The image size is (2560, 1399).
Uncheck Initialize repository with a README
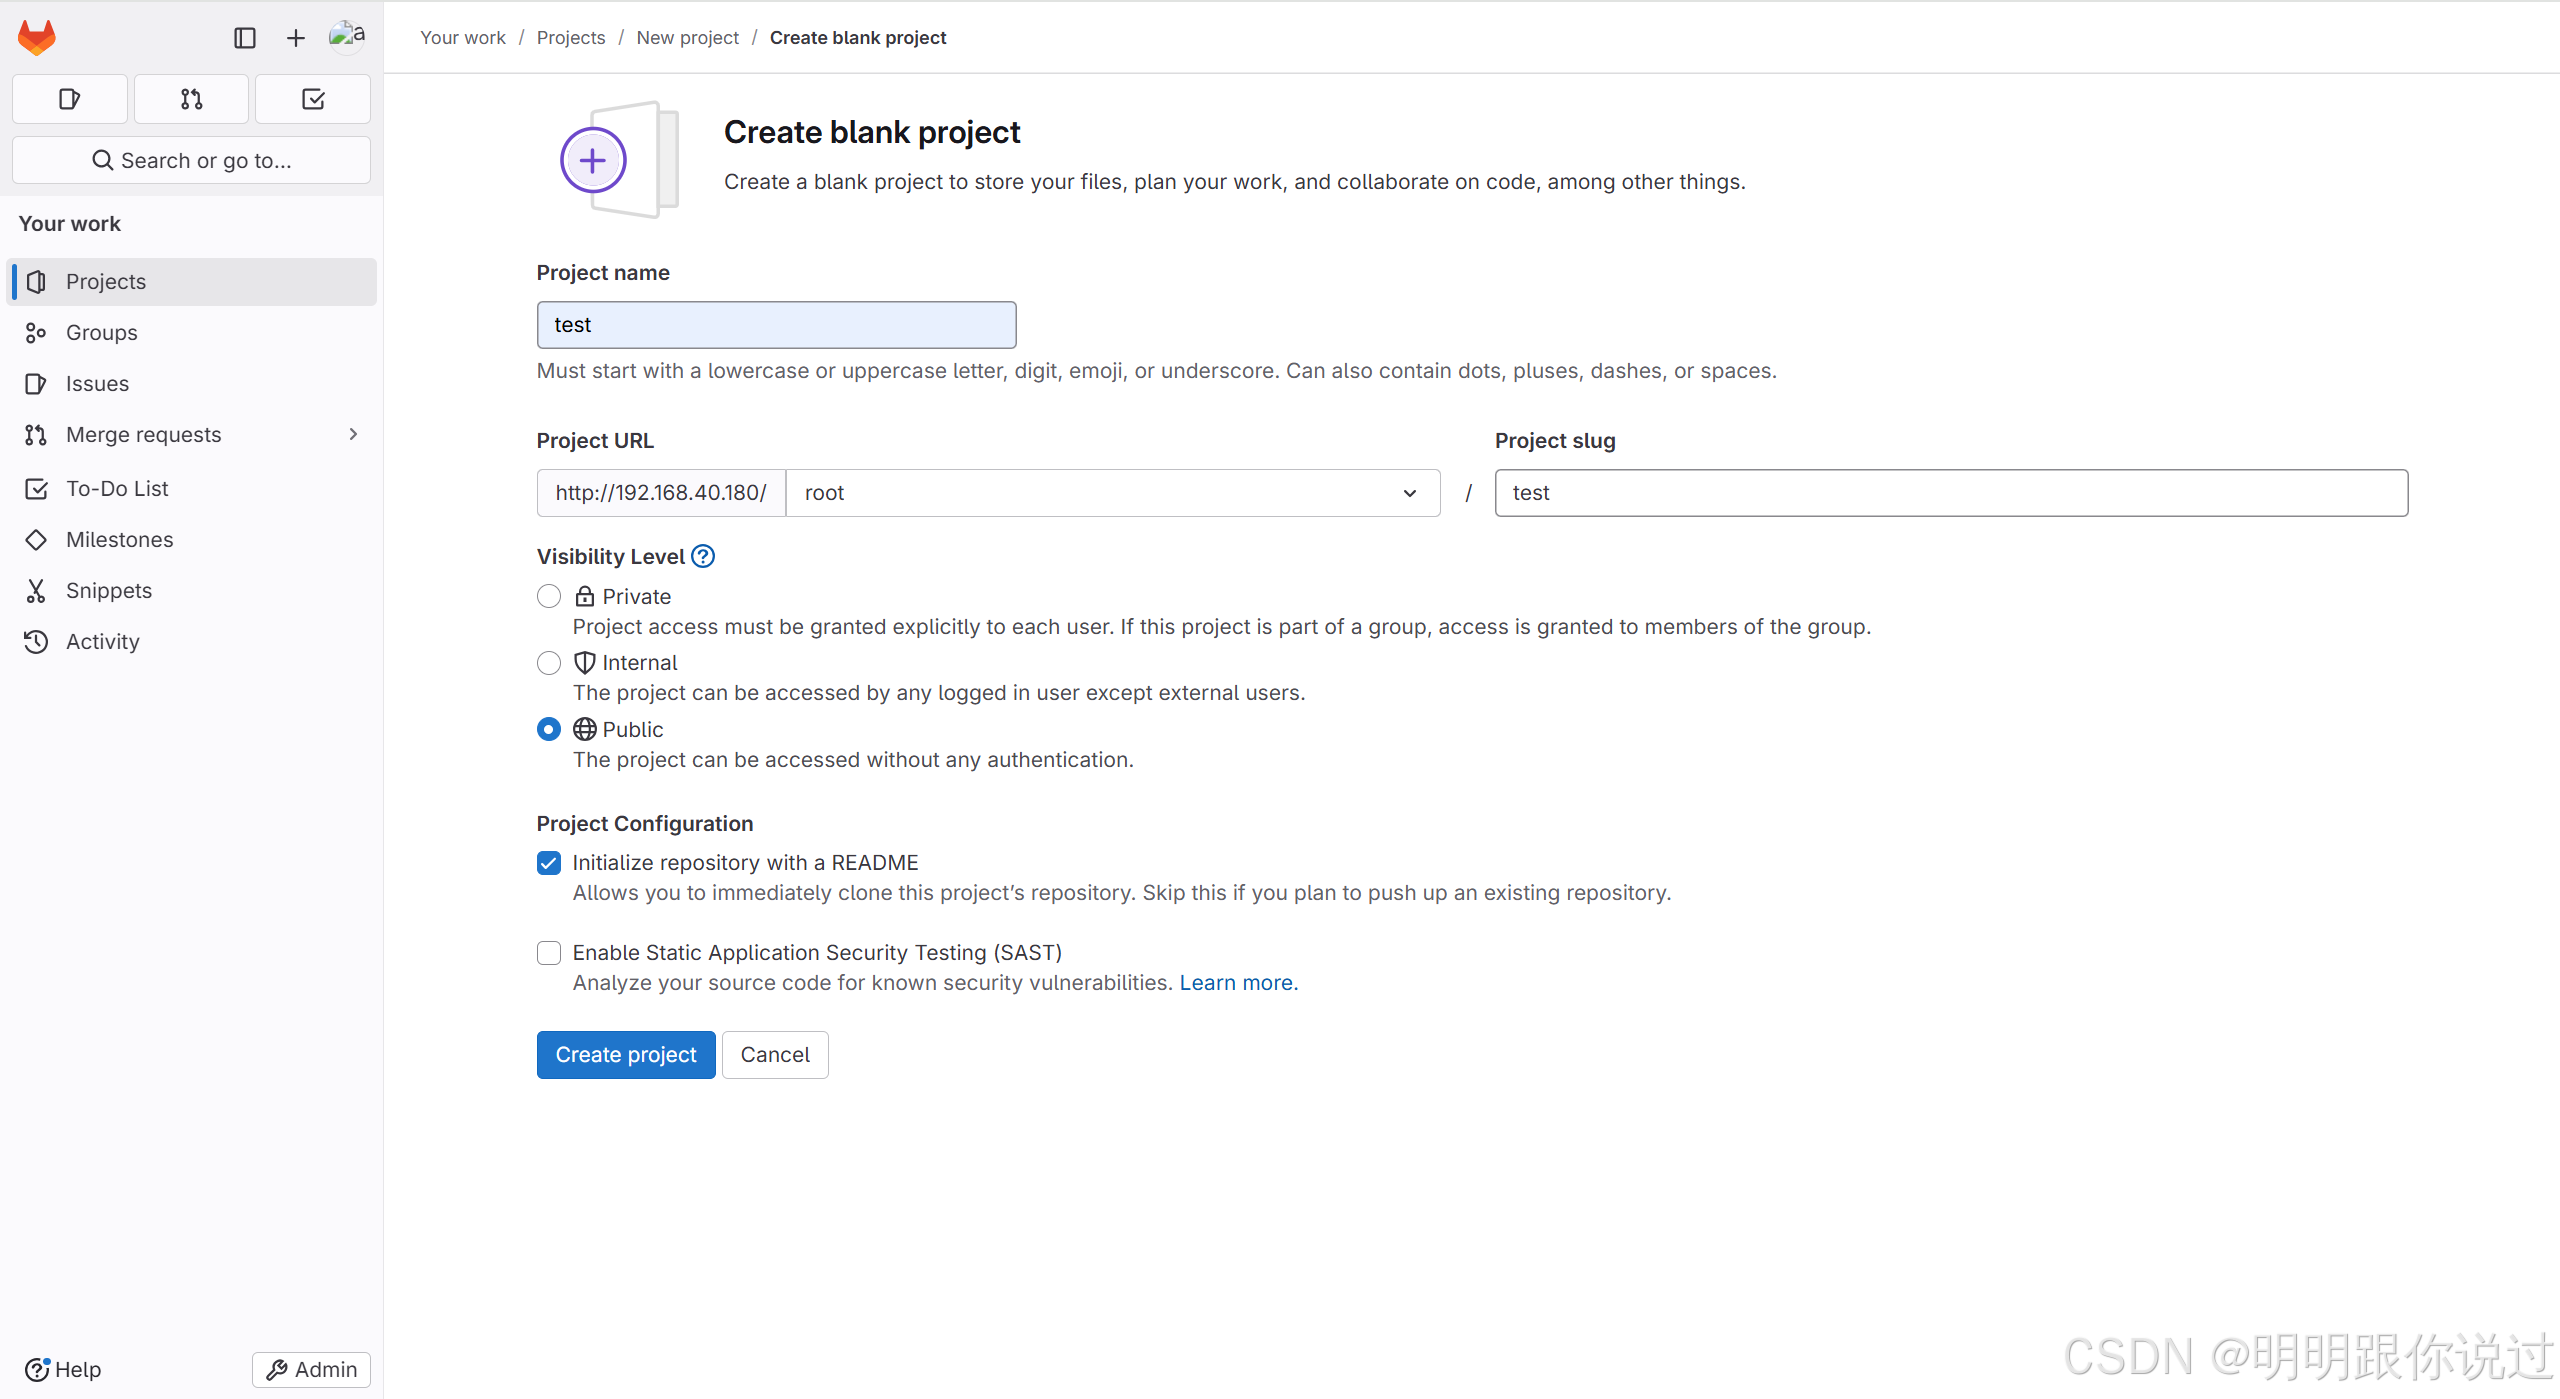click(549, 863)
